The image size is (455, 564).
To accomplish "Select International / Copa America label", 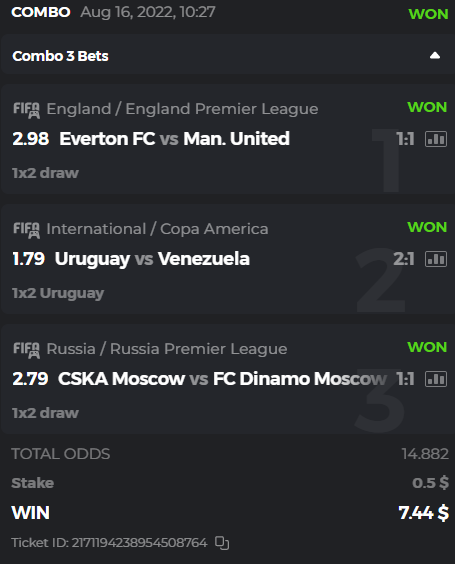I will tap(157, 229).
